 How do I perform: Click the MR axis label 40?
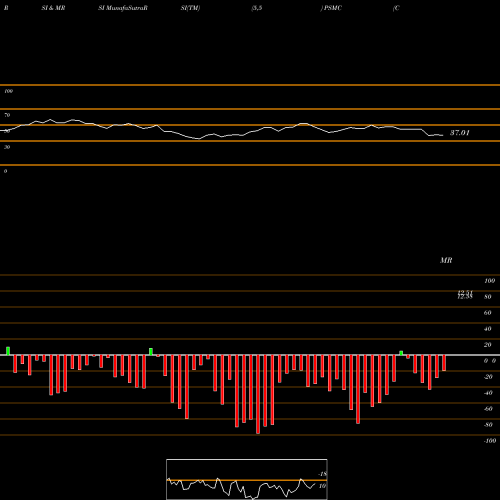pyautogui.click(x=488, y=329)
